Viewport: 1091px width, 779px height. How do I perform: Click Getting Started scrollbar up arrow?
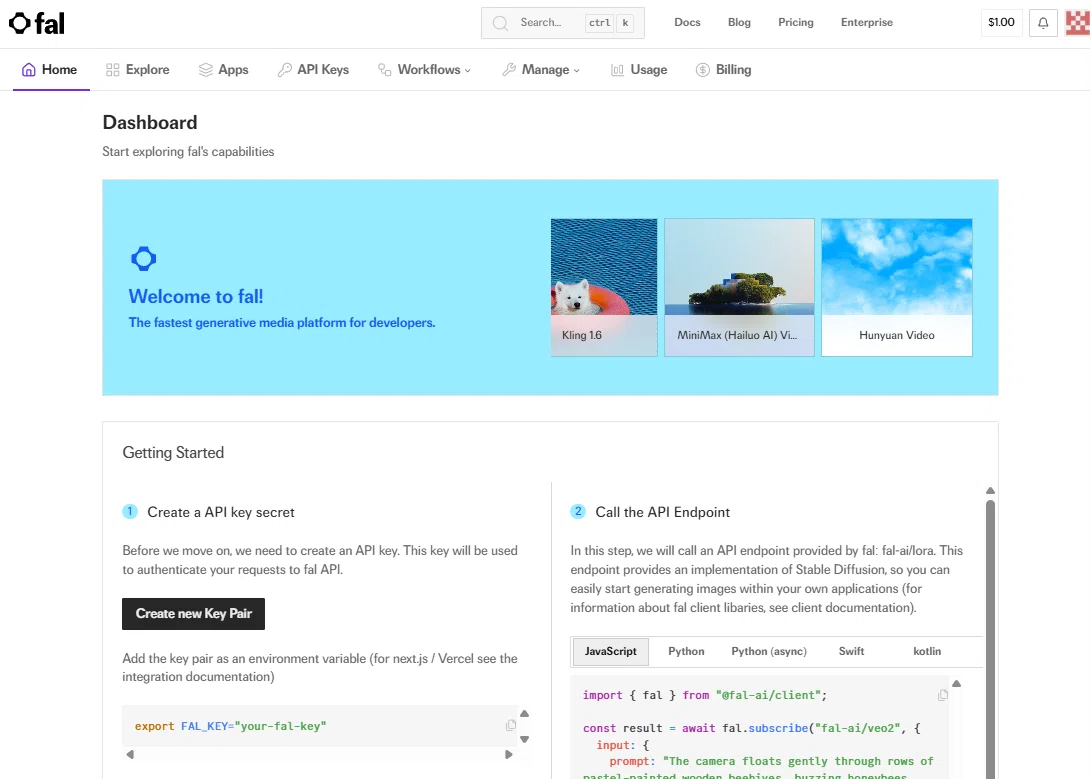click(990, 490)
